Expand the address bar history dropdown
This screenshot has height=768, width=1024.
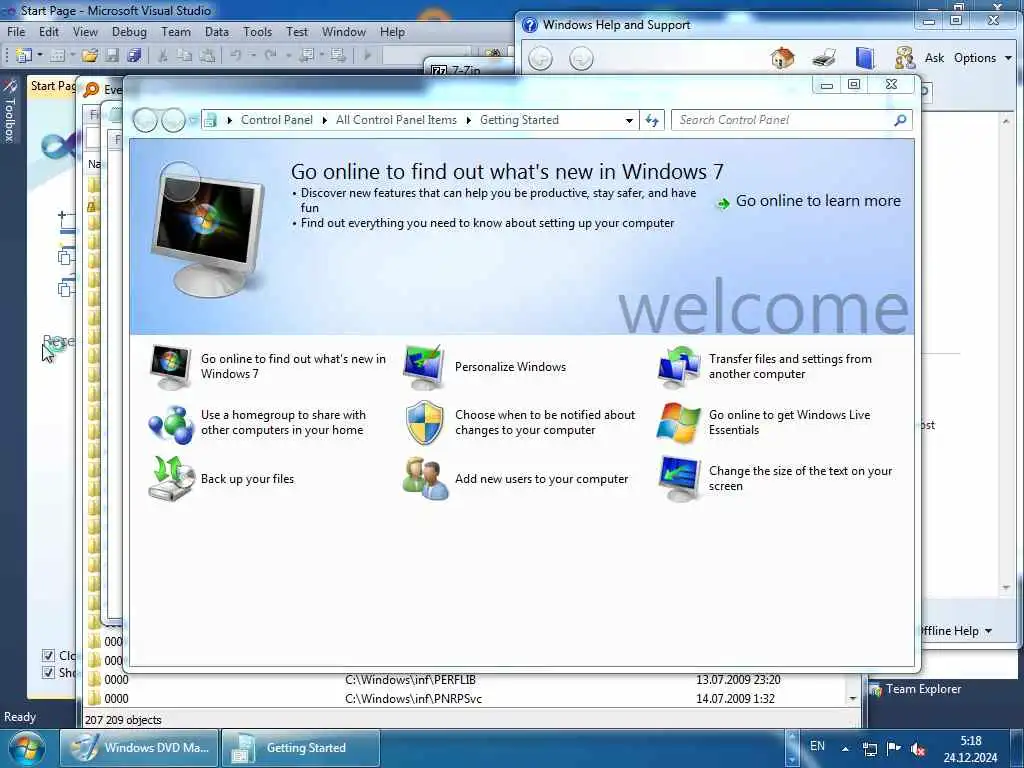(629, 120)
